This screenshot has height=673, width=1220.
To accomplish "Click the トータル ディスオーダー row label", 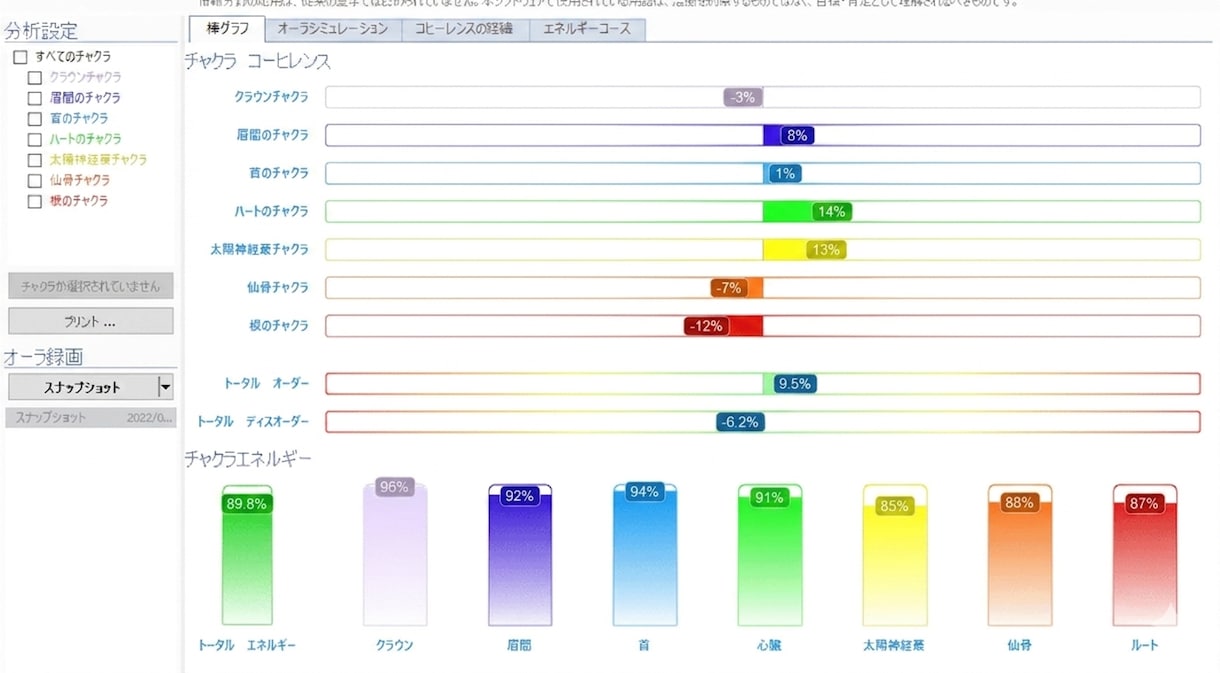I will pos(253,422).
